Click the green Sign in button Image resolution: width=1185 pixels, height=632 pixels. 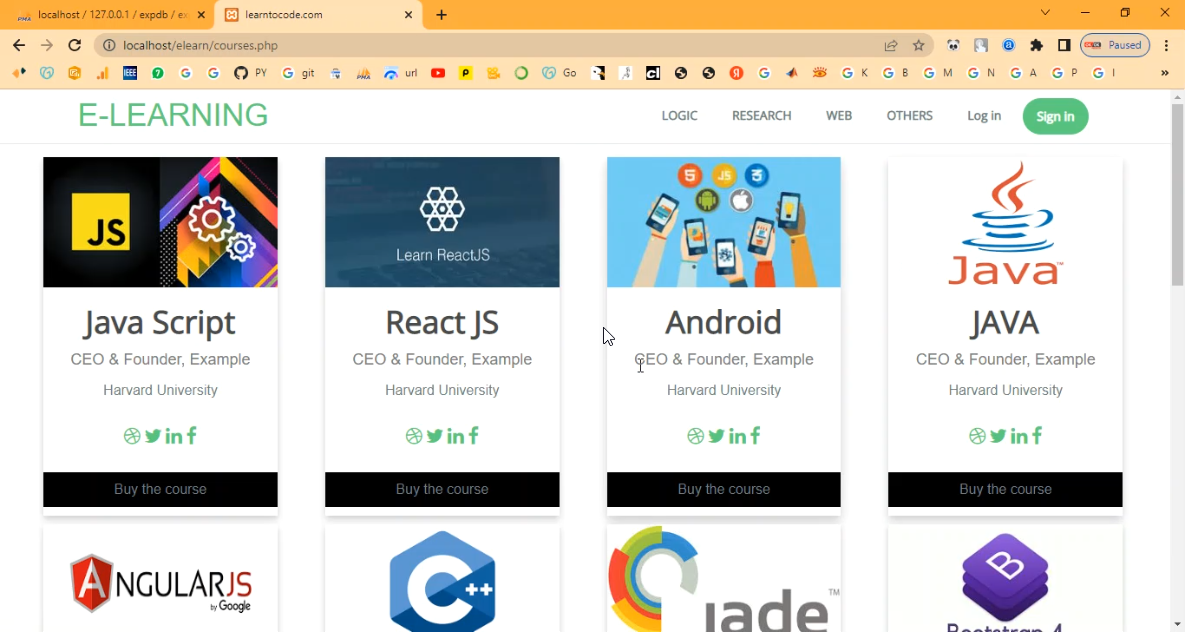point(1055,116)
